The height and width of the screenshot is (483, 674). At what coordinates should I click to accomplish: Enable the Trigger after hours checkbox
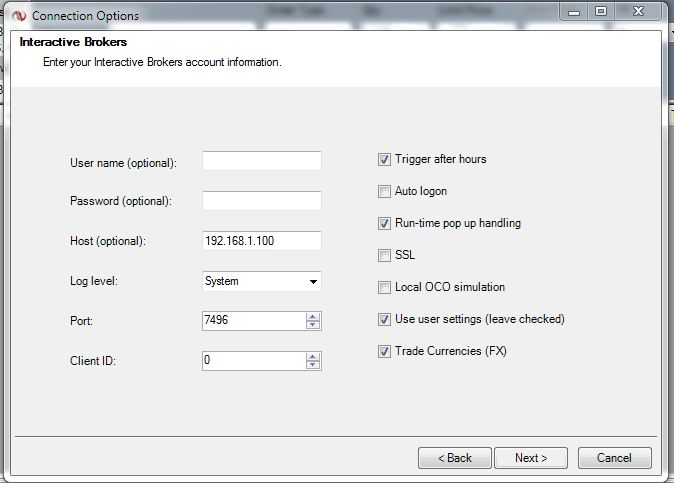384,159
